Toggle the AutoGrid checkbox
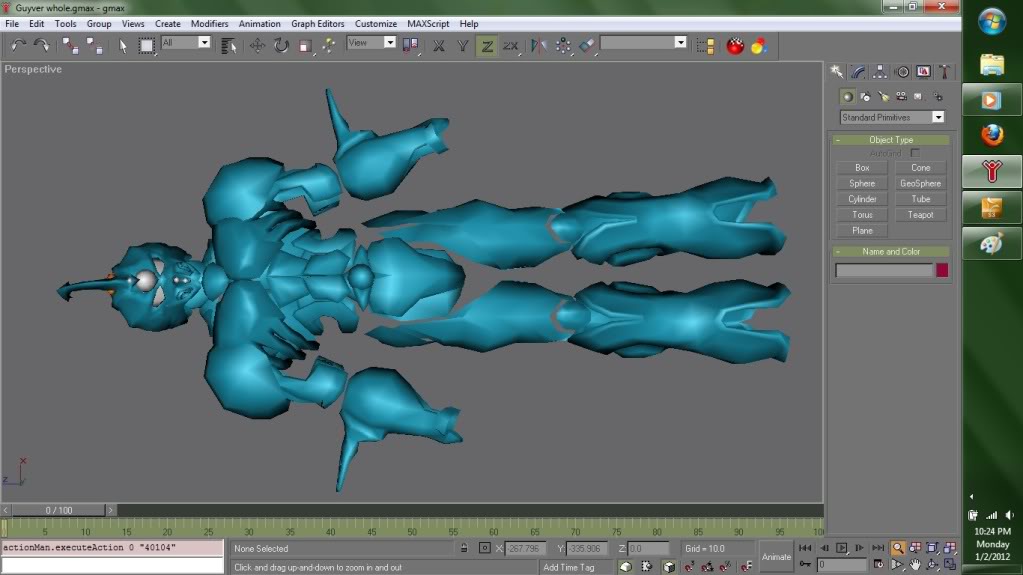This screenshot has width=1023, height=575. [x=915, y=153]
